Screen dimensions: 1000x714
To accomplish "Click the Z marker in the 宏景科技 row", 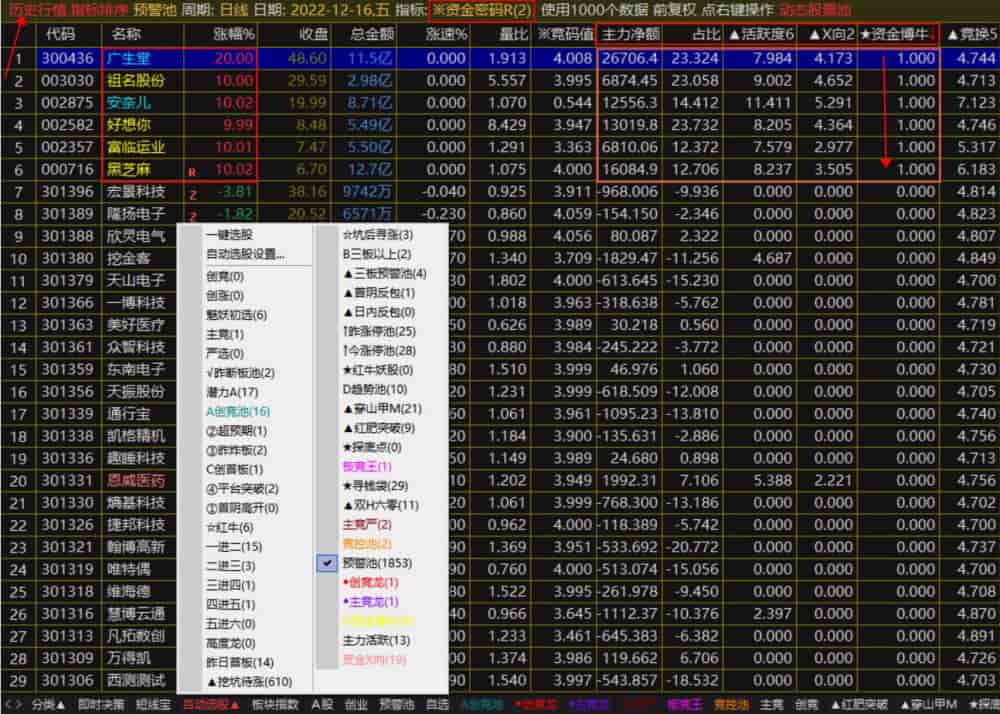I will coord(193,195).
